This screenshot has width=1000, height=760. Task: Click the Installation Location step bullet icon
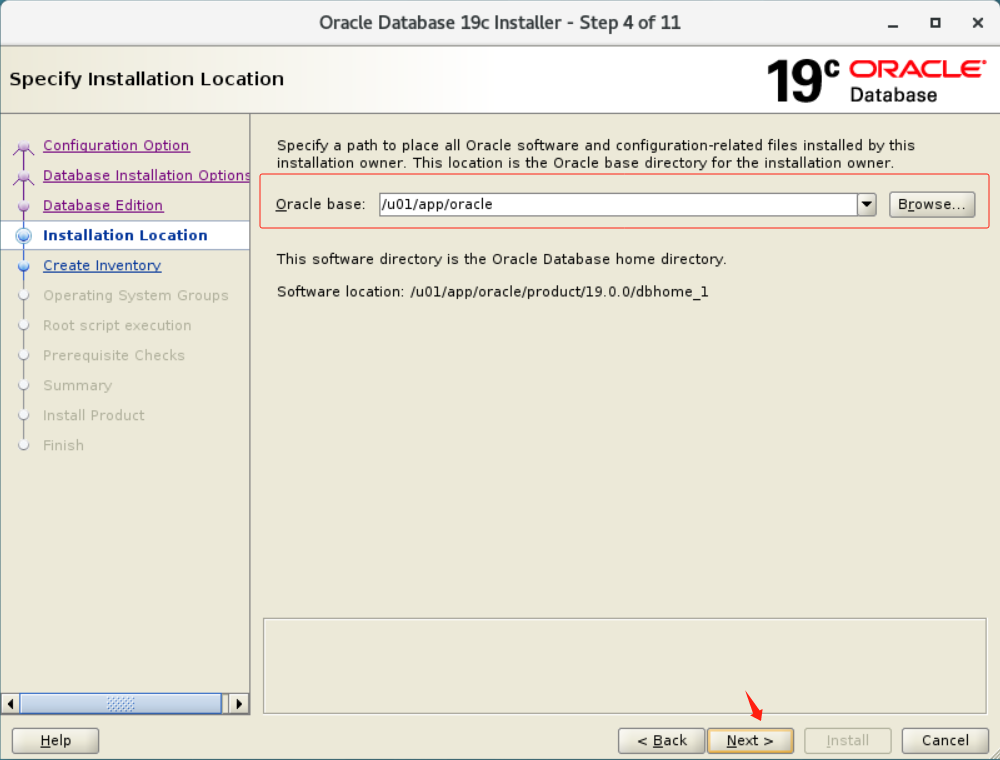tap(24, 235)
